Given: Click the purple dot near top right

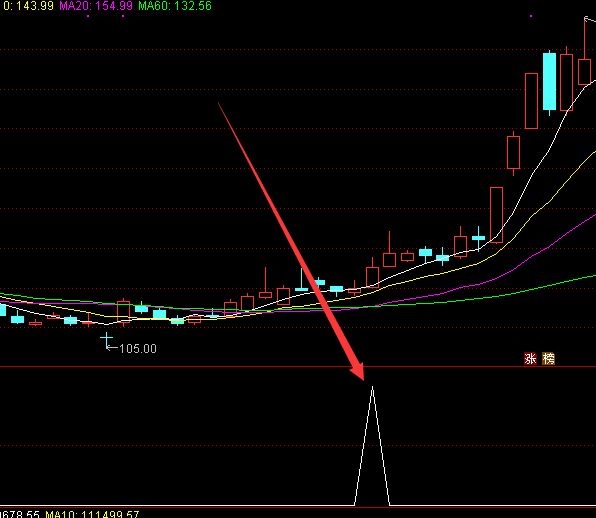Looking at the screenshot, I should [531, 16].
